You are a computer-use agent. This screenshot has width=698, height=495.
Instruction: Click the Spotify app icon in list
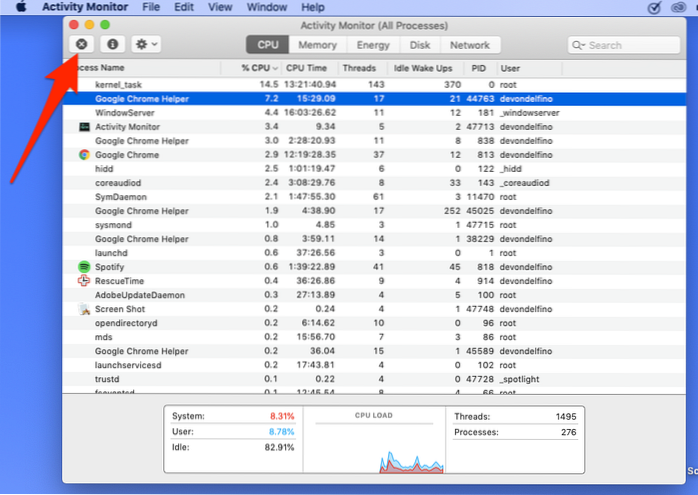pos(84,267)
